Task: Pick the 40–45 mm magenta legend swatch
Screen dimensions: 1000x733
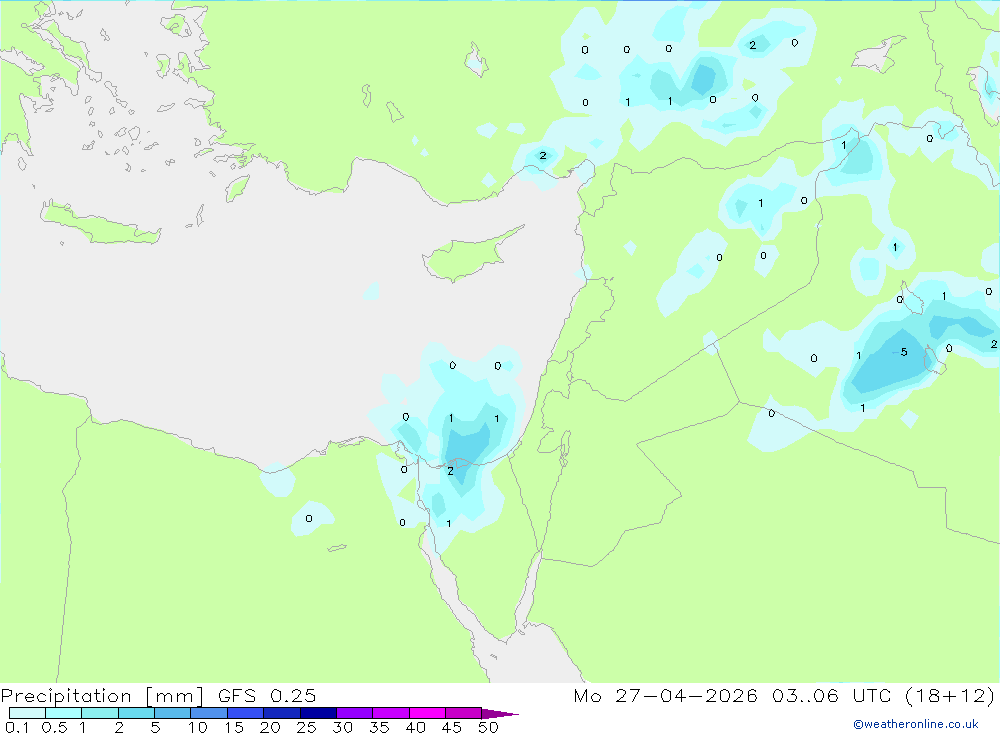Action: coord(427,713)
